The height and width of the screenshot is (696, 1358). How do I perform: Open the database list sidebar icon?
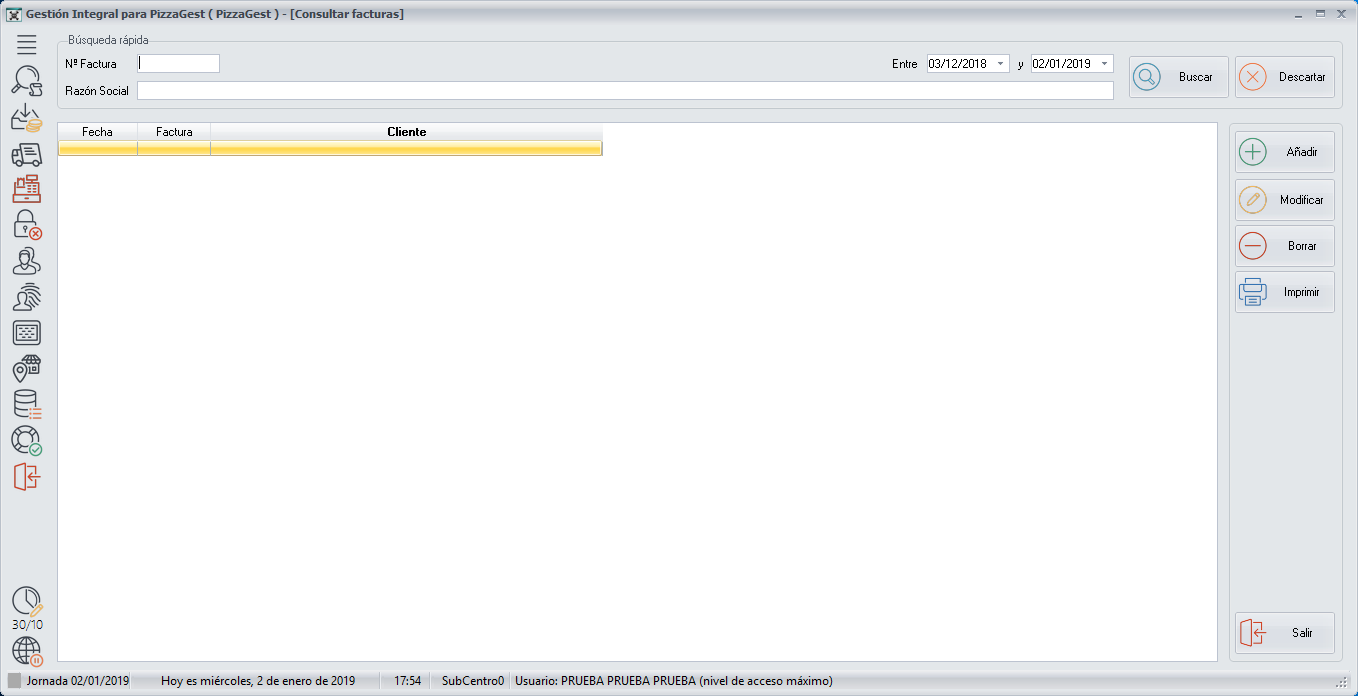click(27, 404)
